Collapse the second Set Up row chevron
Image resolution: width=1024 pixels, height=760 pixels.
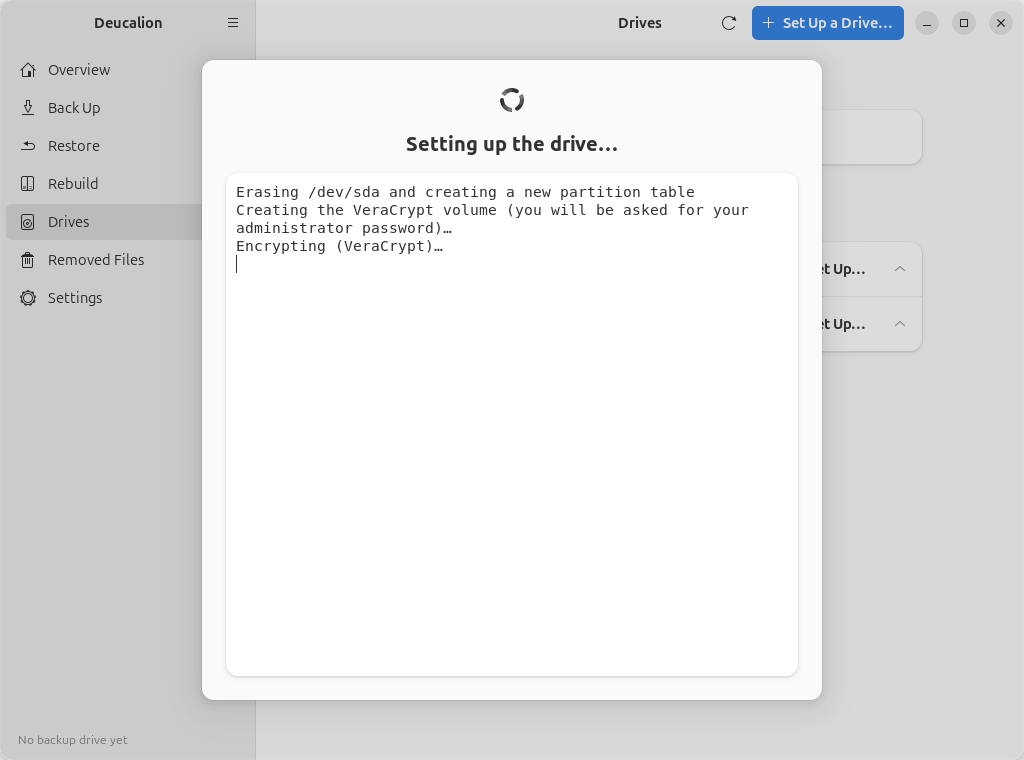[x=900, y=324]
